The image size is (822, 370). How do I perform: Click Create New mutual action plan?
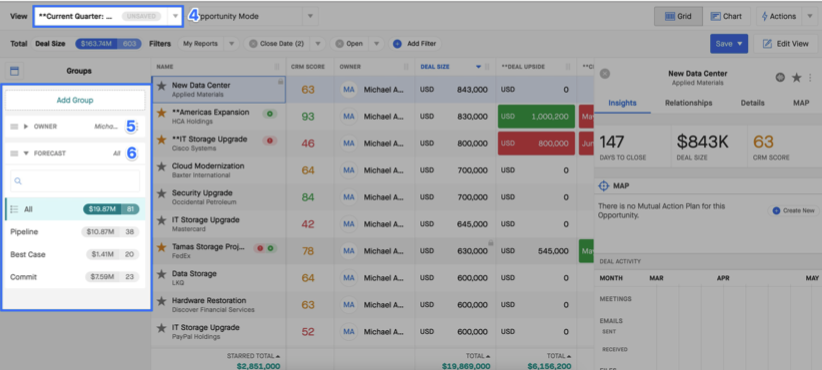pos(793,211)
